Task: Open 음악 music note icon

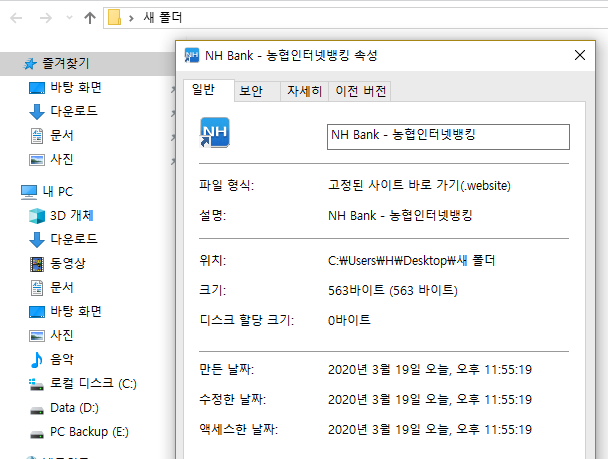Action: 36,360
